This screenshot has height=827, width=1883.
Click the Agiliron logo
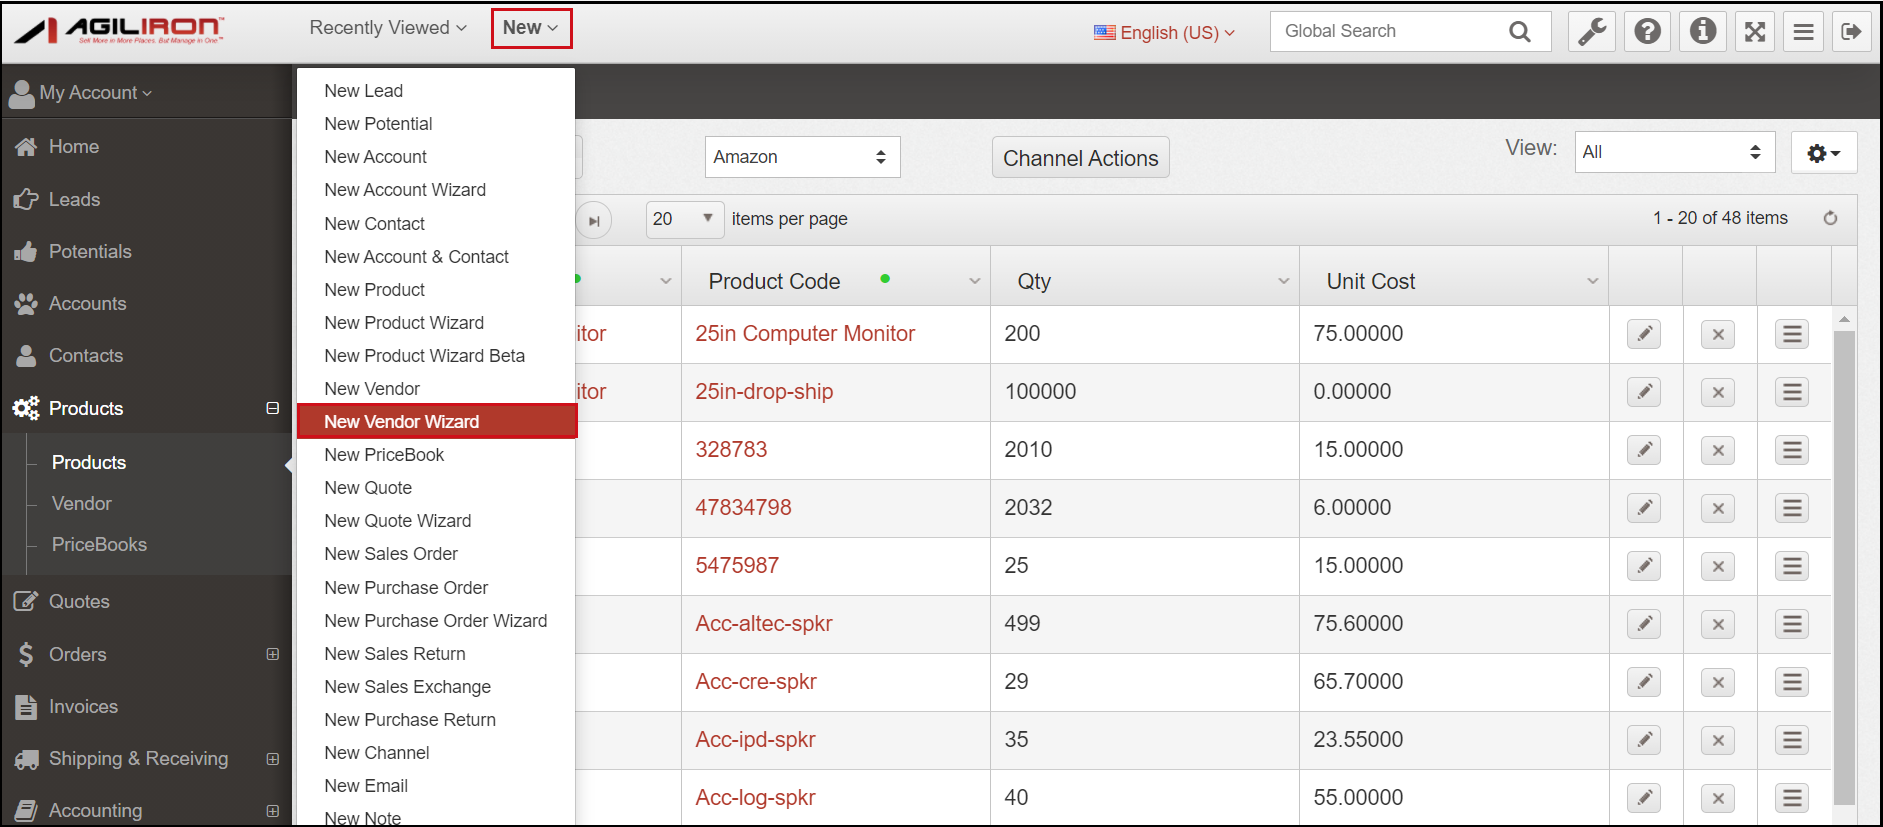[x=120, y=30]
